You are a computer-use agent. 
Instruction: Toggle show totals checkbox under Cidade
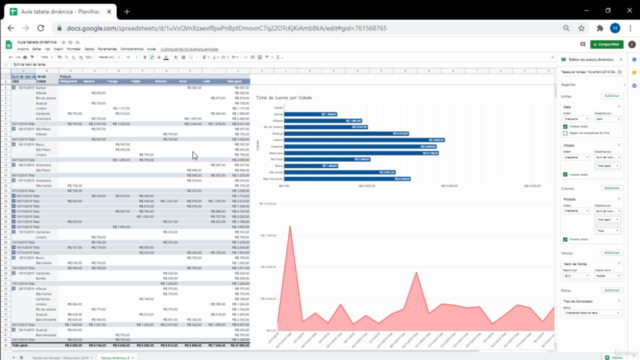tap(565, 175)
